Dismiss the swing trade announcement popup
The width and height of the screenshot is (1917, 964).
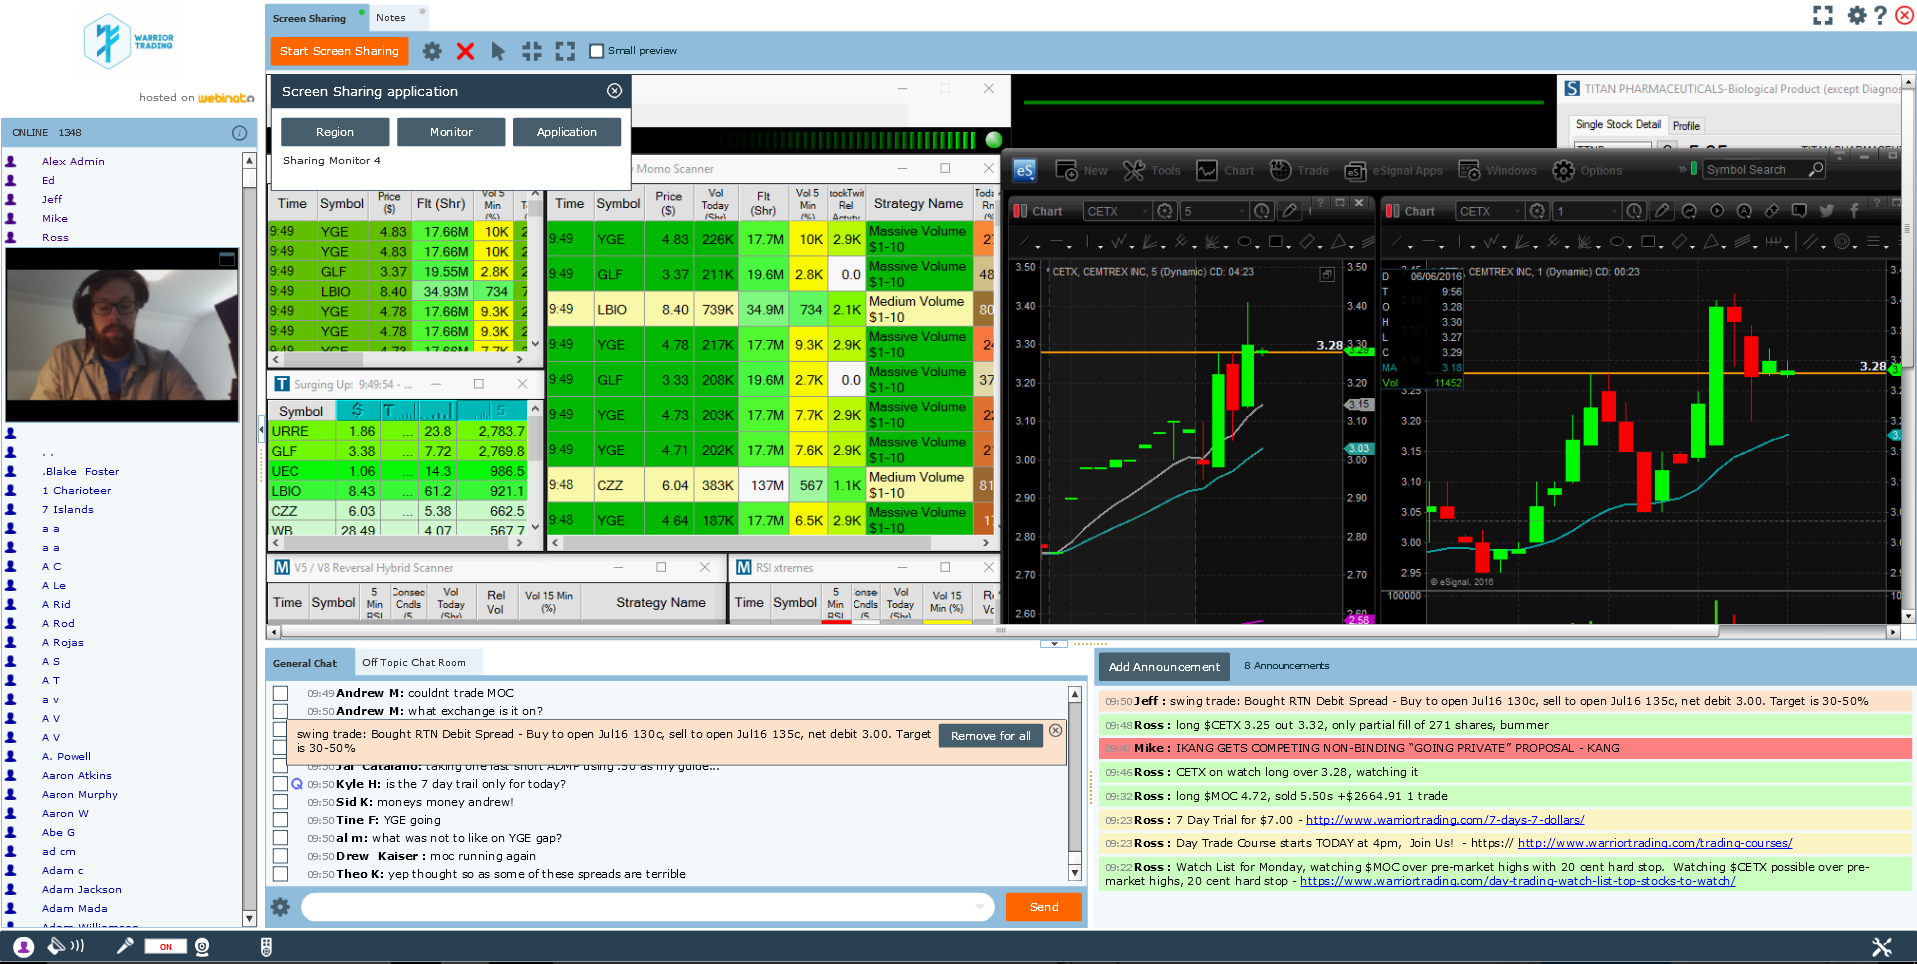pyautogui.click(x=1055, y=731)
